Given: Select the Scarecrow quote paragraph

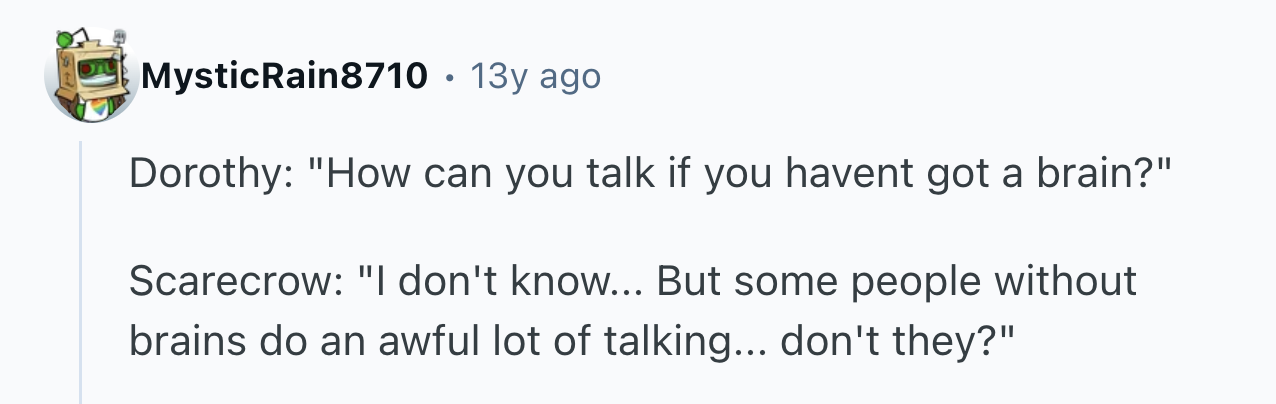Looking at the screenshot, I should 633,311.
